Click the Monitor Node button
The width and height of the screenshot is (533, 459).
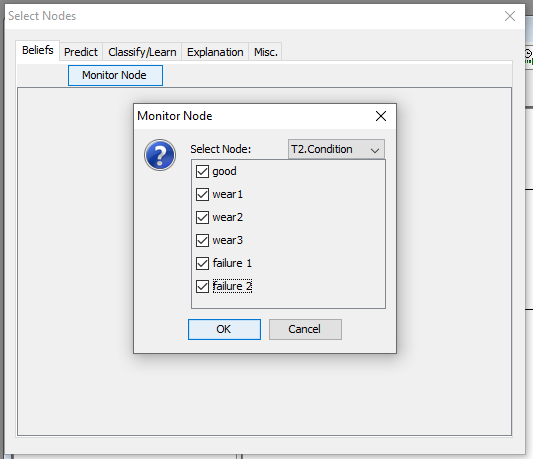[115, 75]
